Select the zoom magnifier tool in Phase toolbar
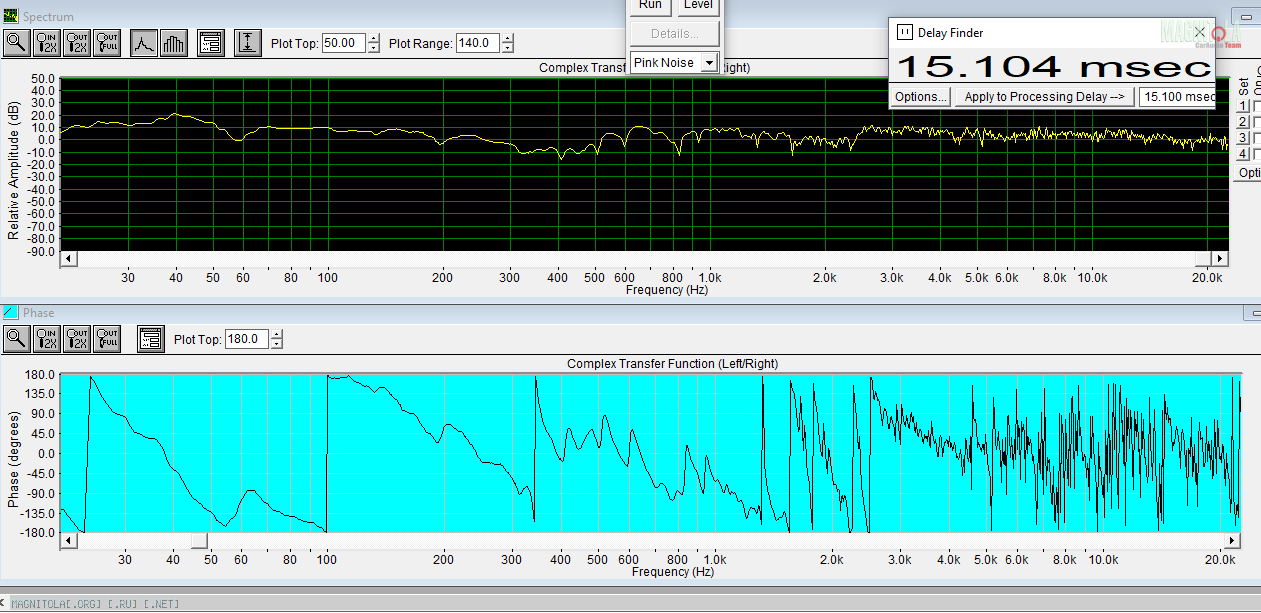 [x=17, y=339]
